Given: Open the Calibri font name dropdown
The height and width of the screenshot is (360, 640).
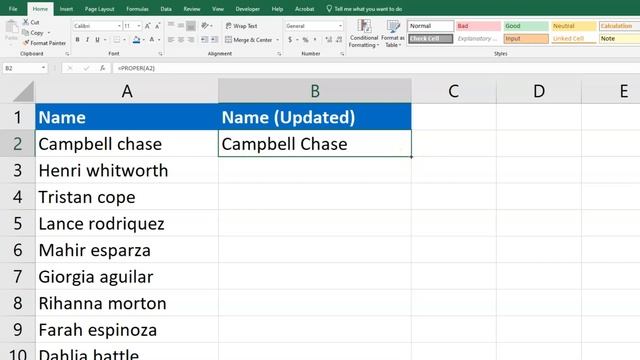Looking at the screenshot, I should click(119, 26).
